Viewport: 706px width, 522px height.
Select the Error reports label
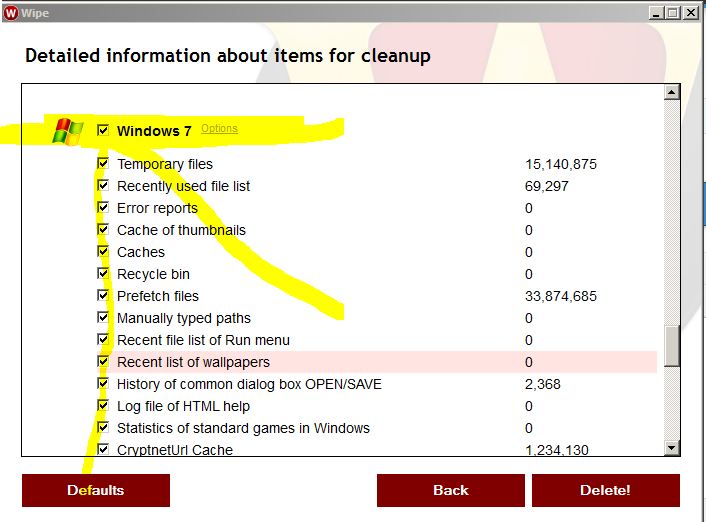(x=157, y=209)
